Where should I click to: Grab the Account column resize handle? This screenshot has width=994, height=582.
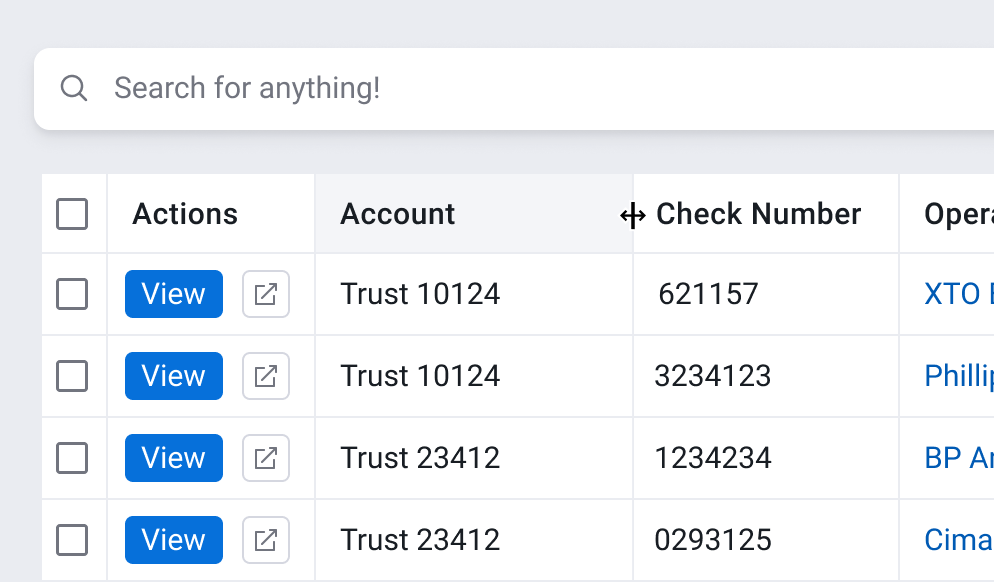632,215
